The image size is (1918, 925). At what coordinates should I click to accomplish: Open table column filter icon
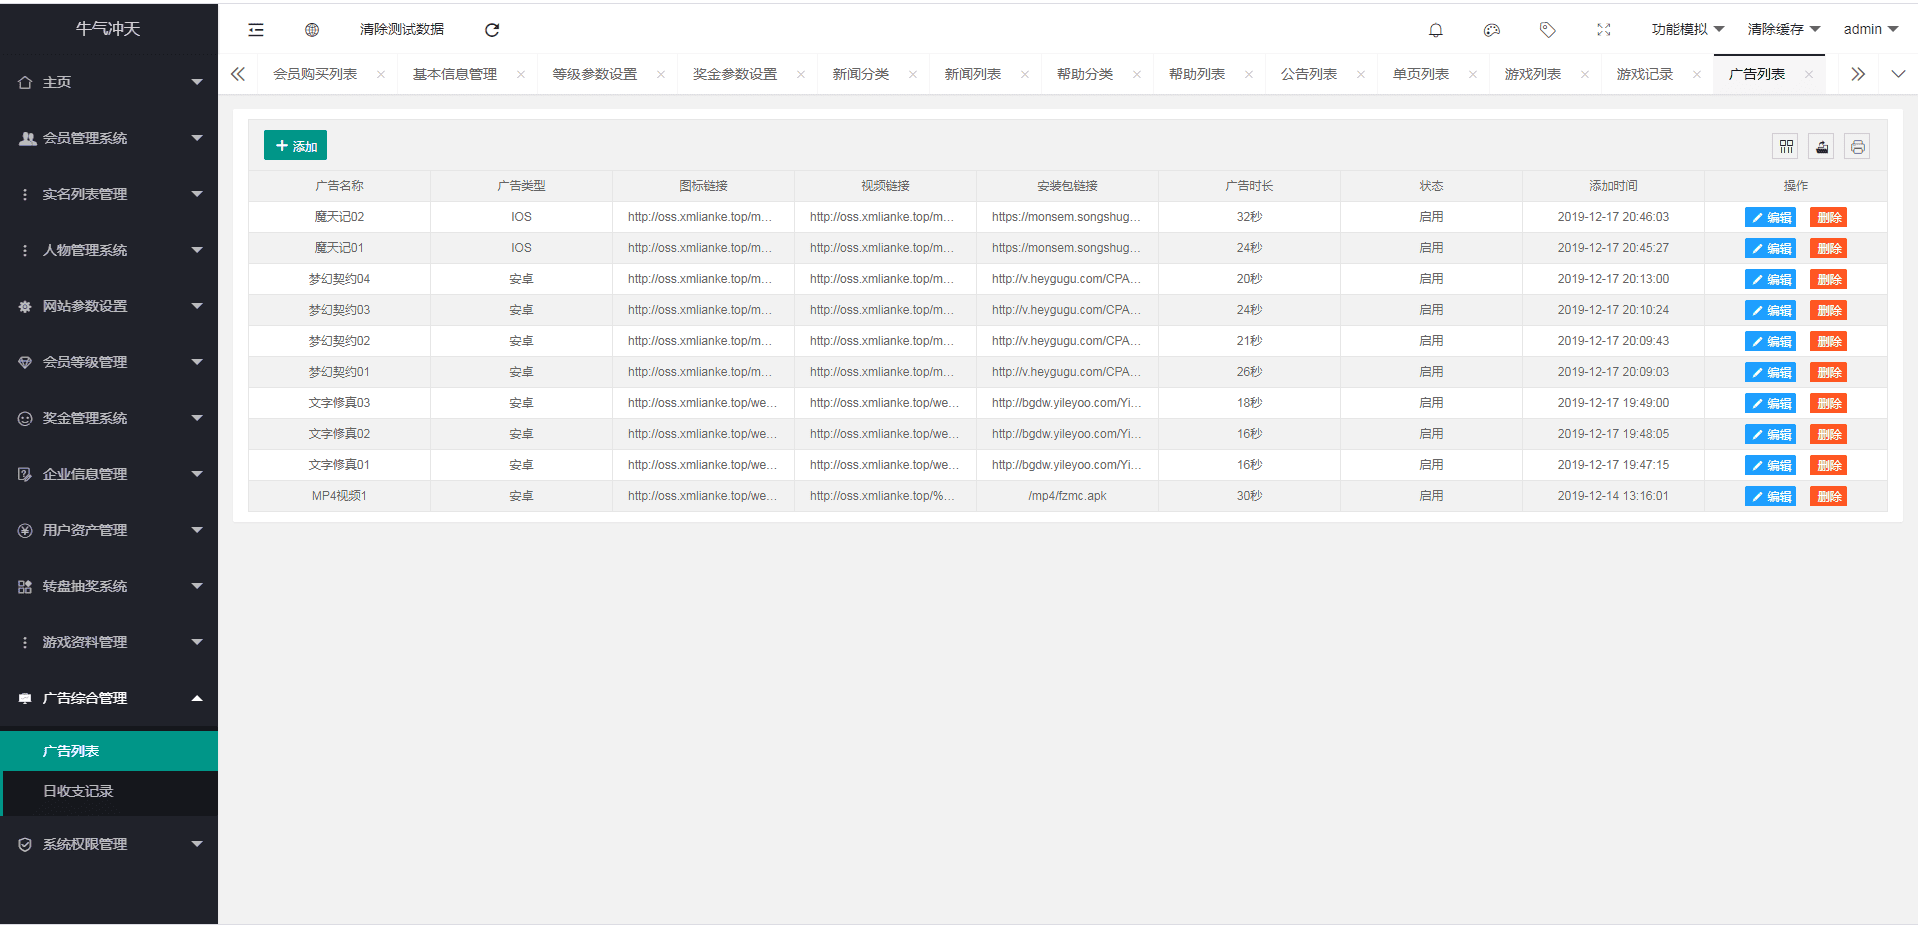(x=1786, y=147)
